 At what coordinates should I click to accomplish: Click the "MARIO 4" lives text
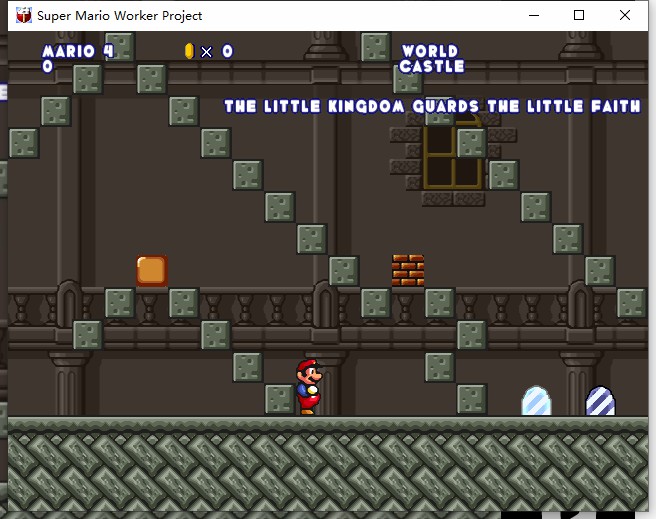pos(78,51)
